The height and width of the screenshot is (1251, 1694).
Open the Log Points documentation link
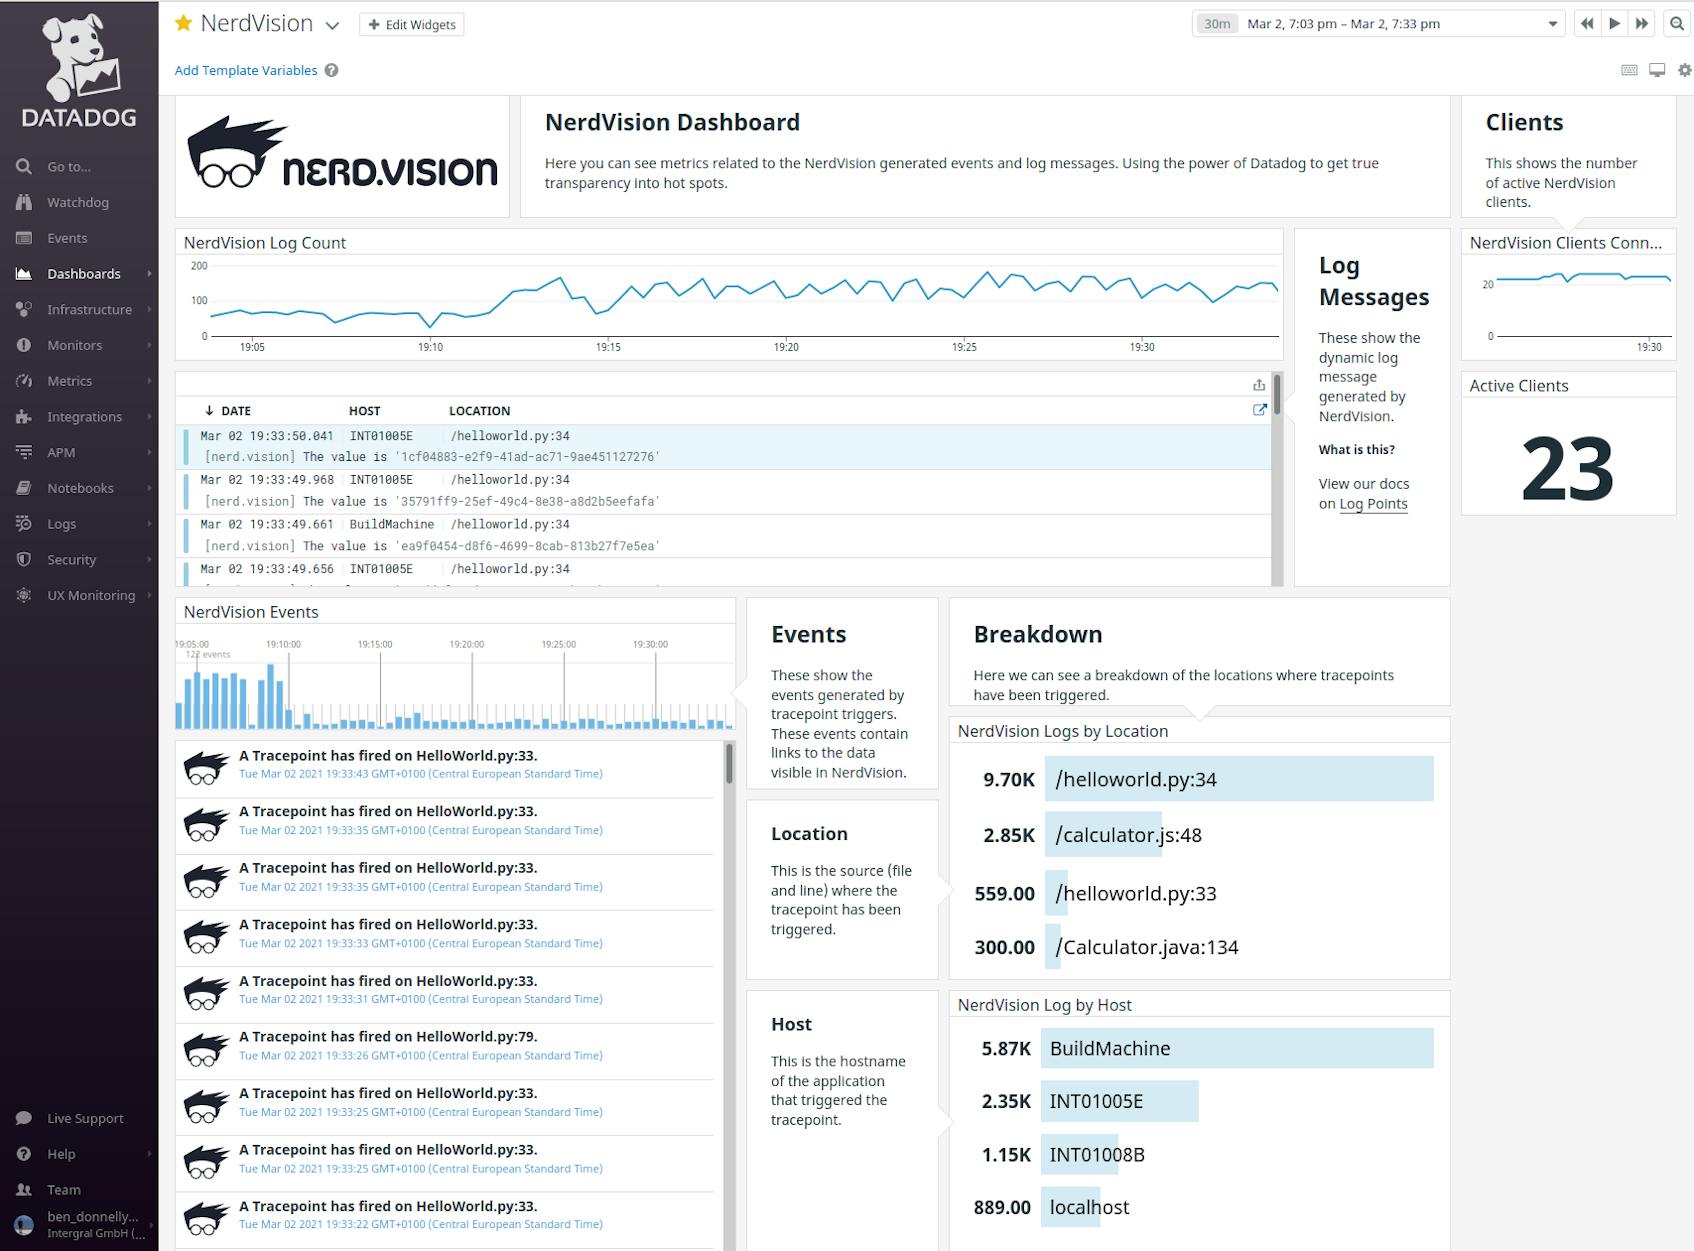click(1373, 504)
